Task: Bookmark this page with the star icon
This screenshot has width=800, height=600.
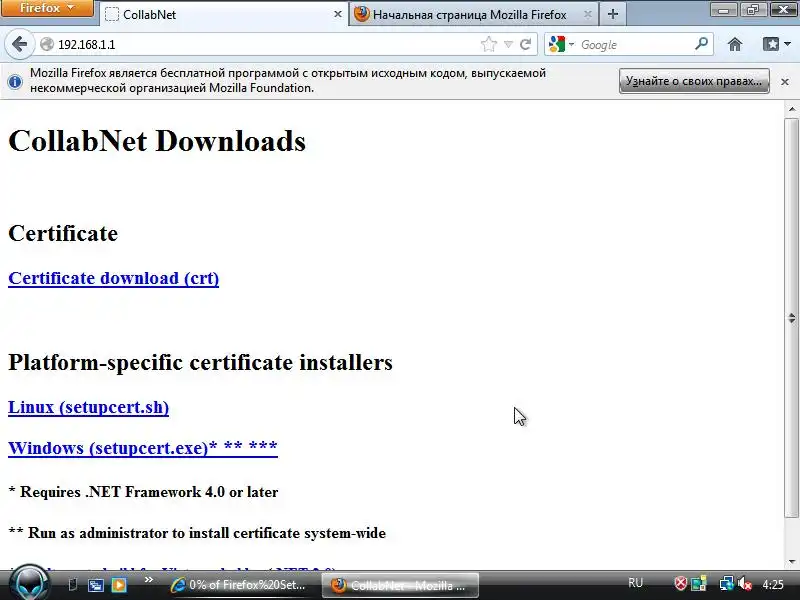Action: click(x=489, y=44)
